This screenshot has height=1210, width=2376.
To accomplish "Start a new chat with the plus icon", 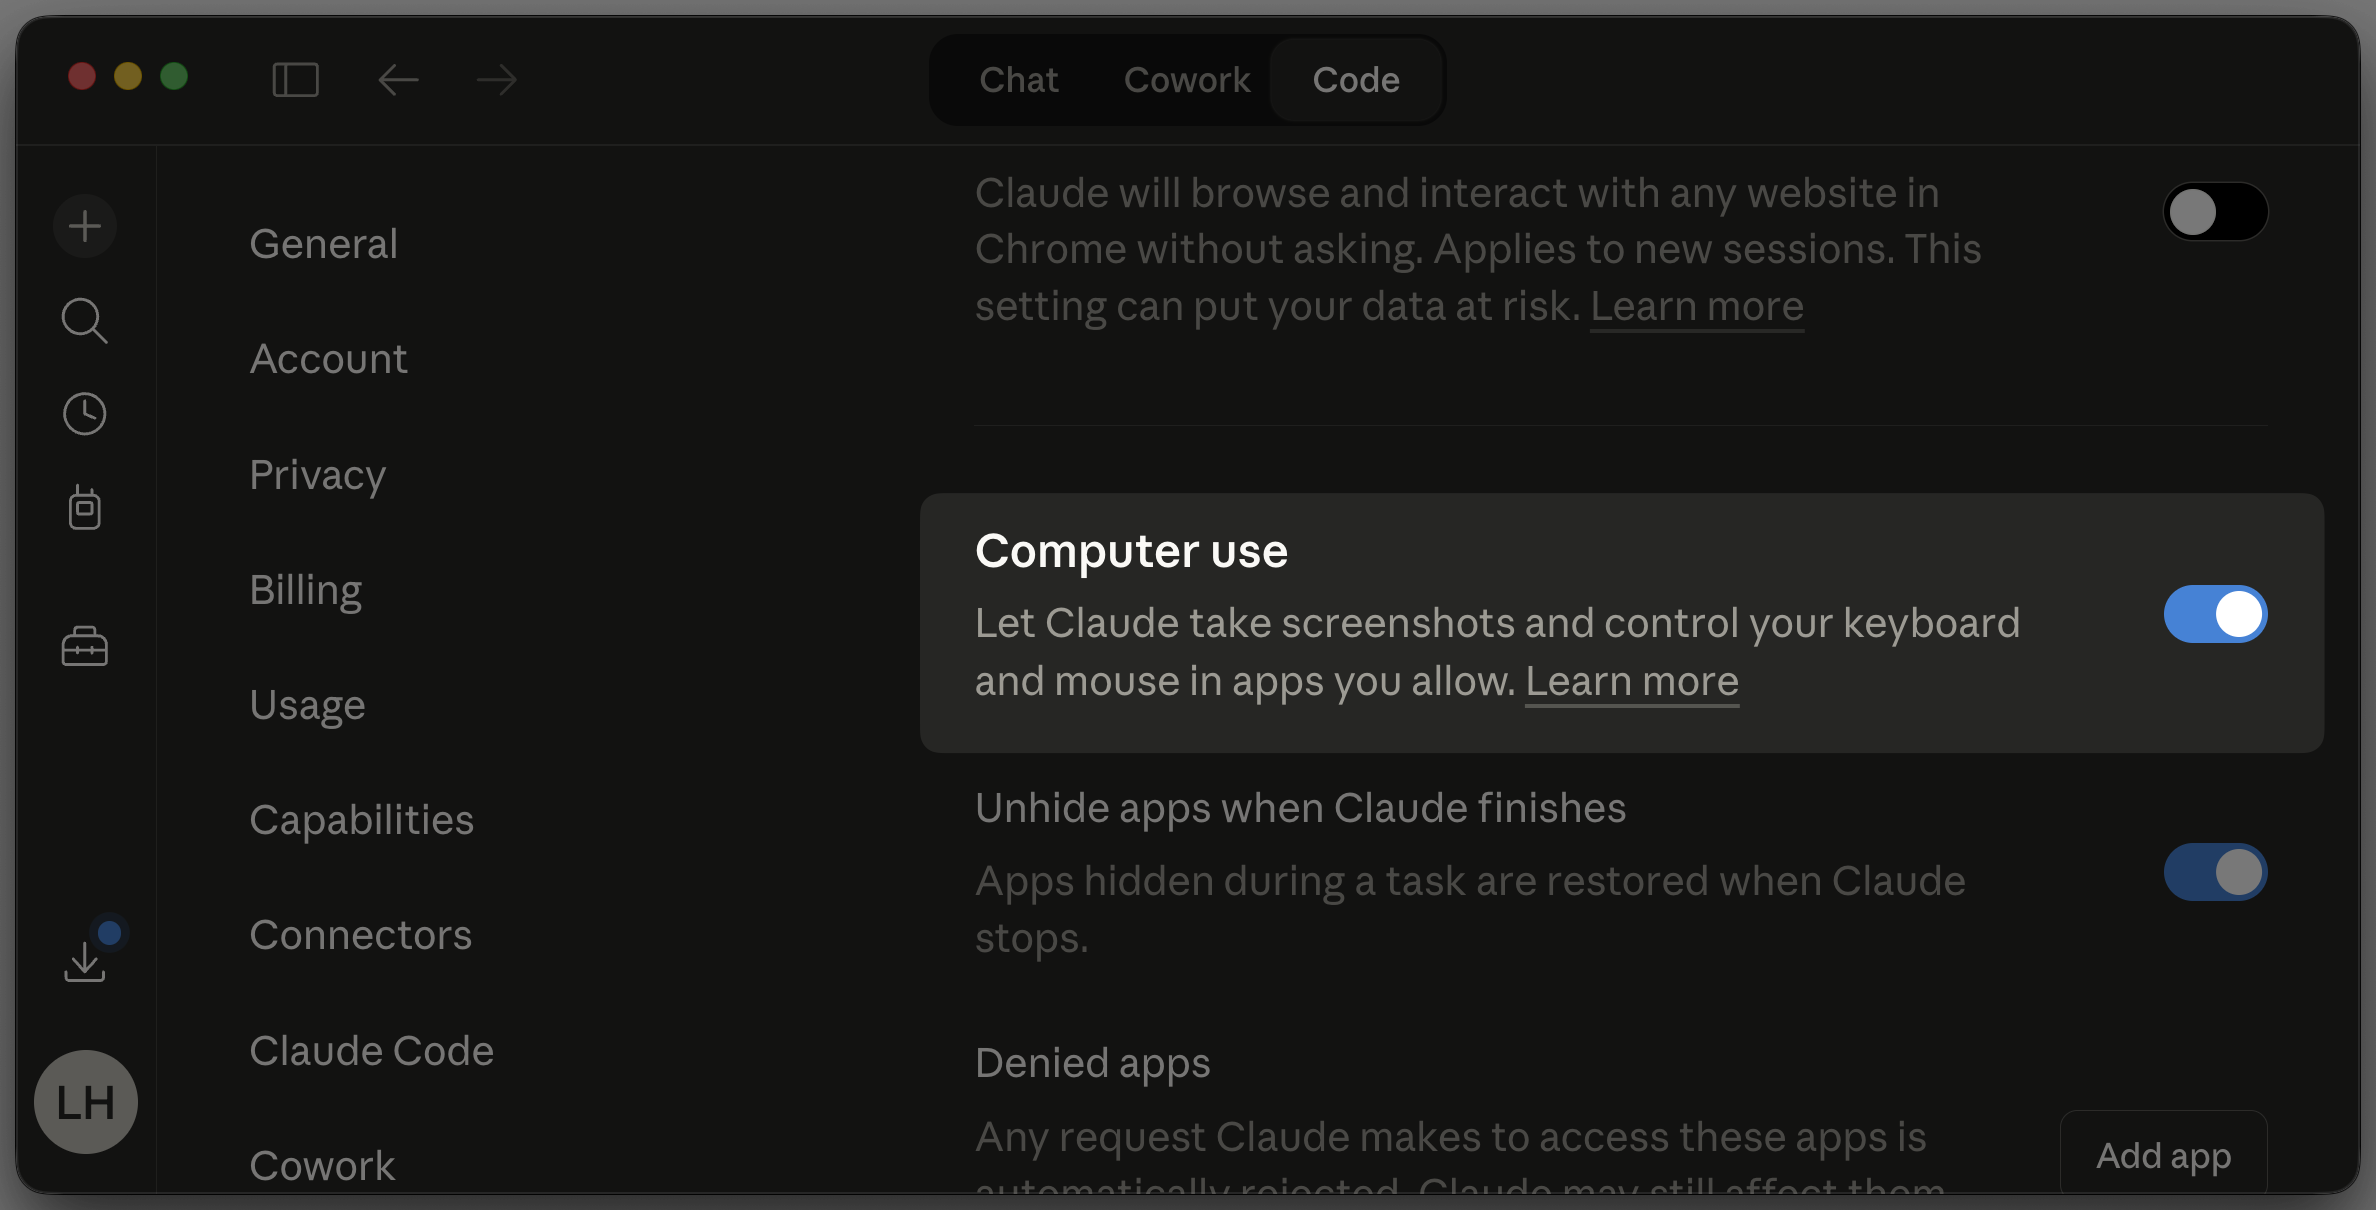I will click(85, 226).
